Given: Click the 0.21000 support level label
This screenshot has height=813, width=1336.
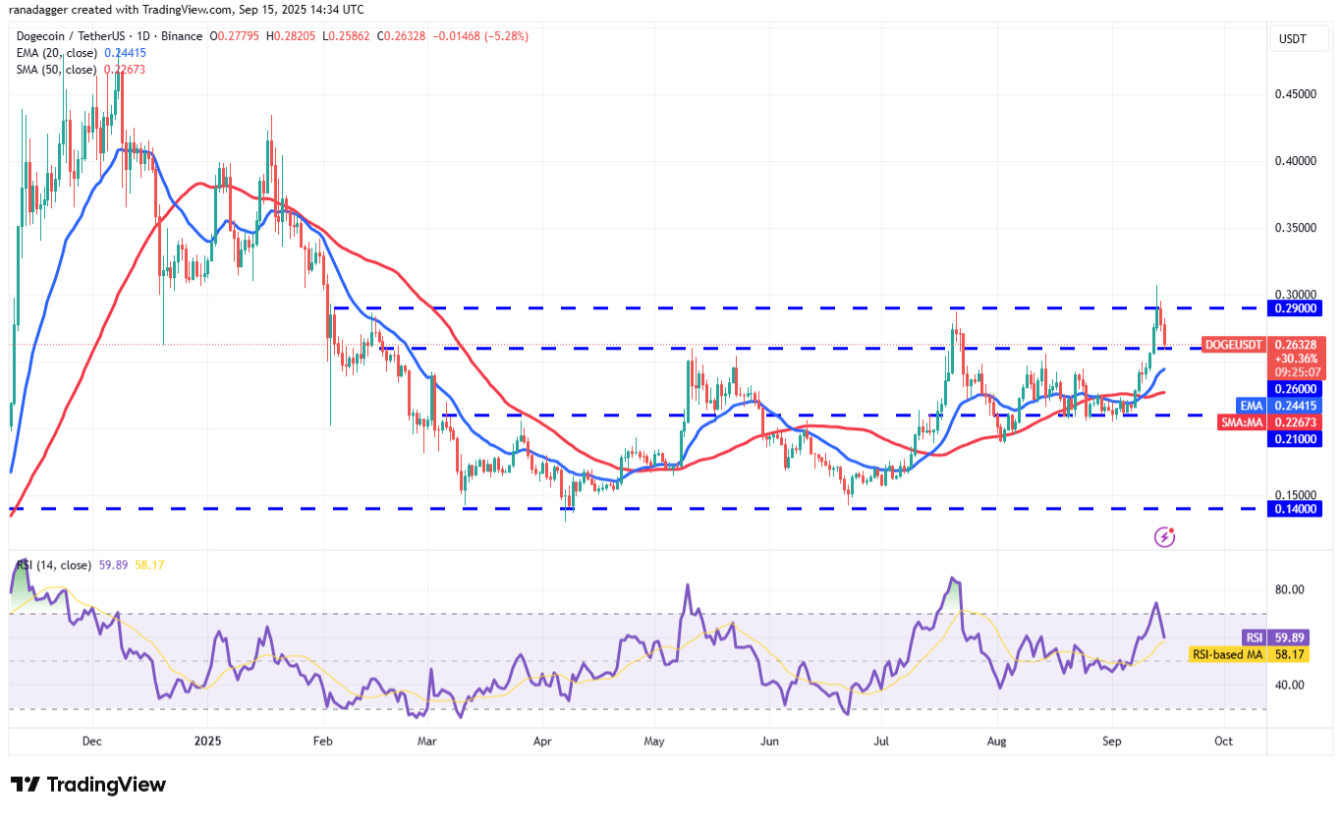Looking at the screenshot, I should 1297,439.
